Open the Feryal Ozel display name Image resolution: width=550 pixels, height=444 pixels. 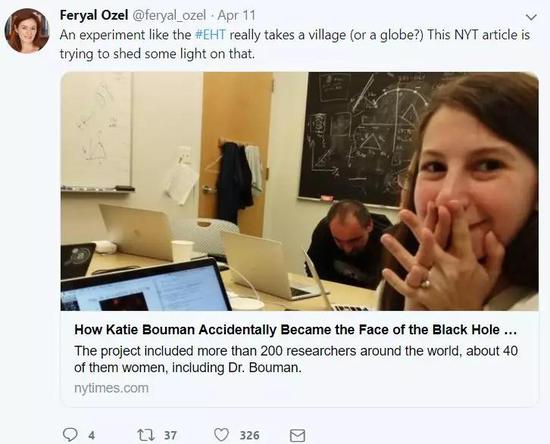tap(94, 15)
